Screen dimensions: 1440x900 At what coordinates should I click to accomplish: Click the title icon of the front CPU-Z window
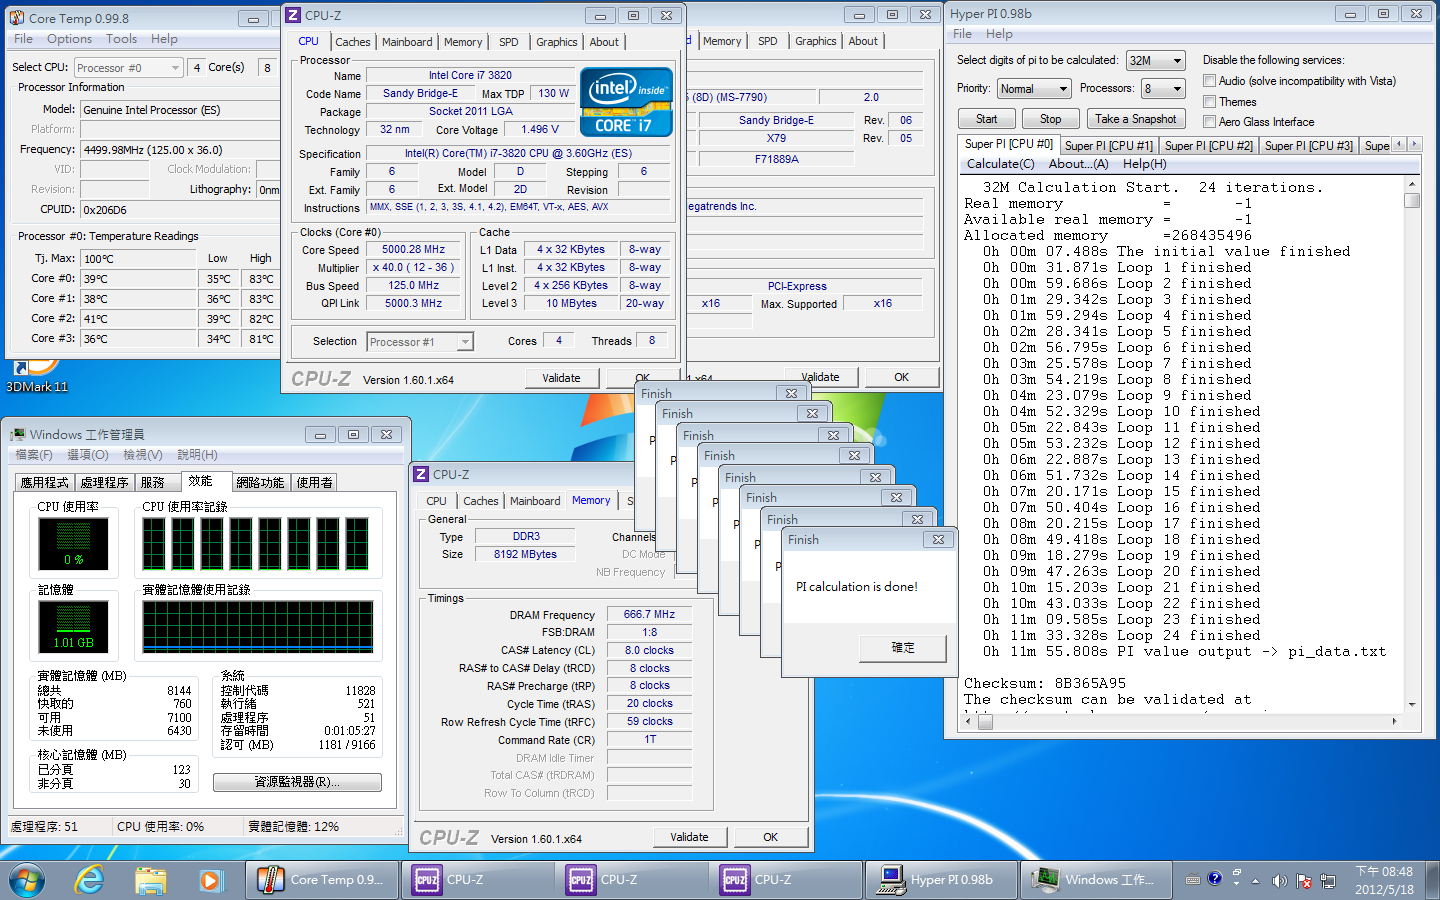click(x=293, y=15)
